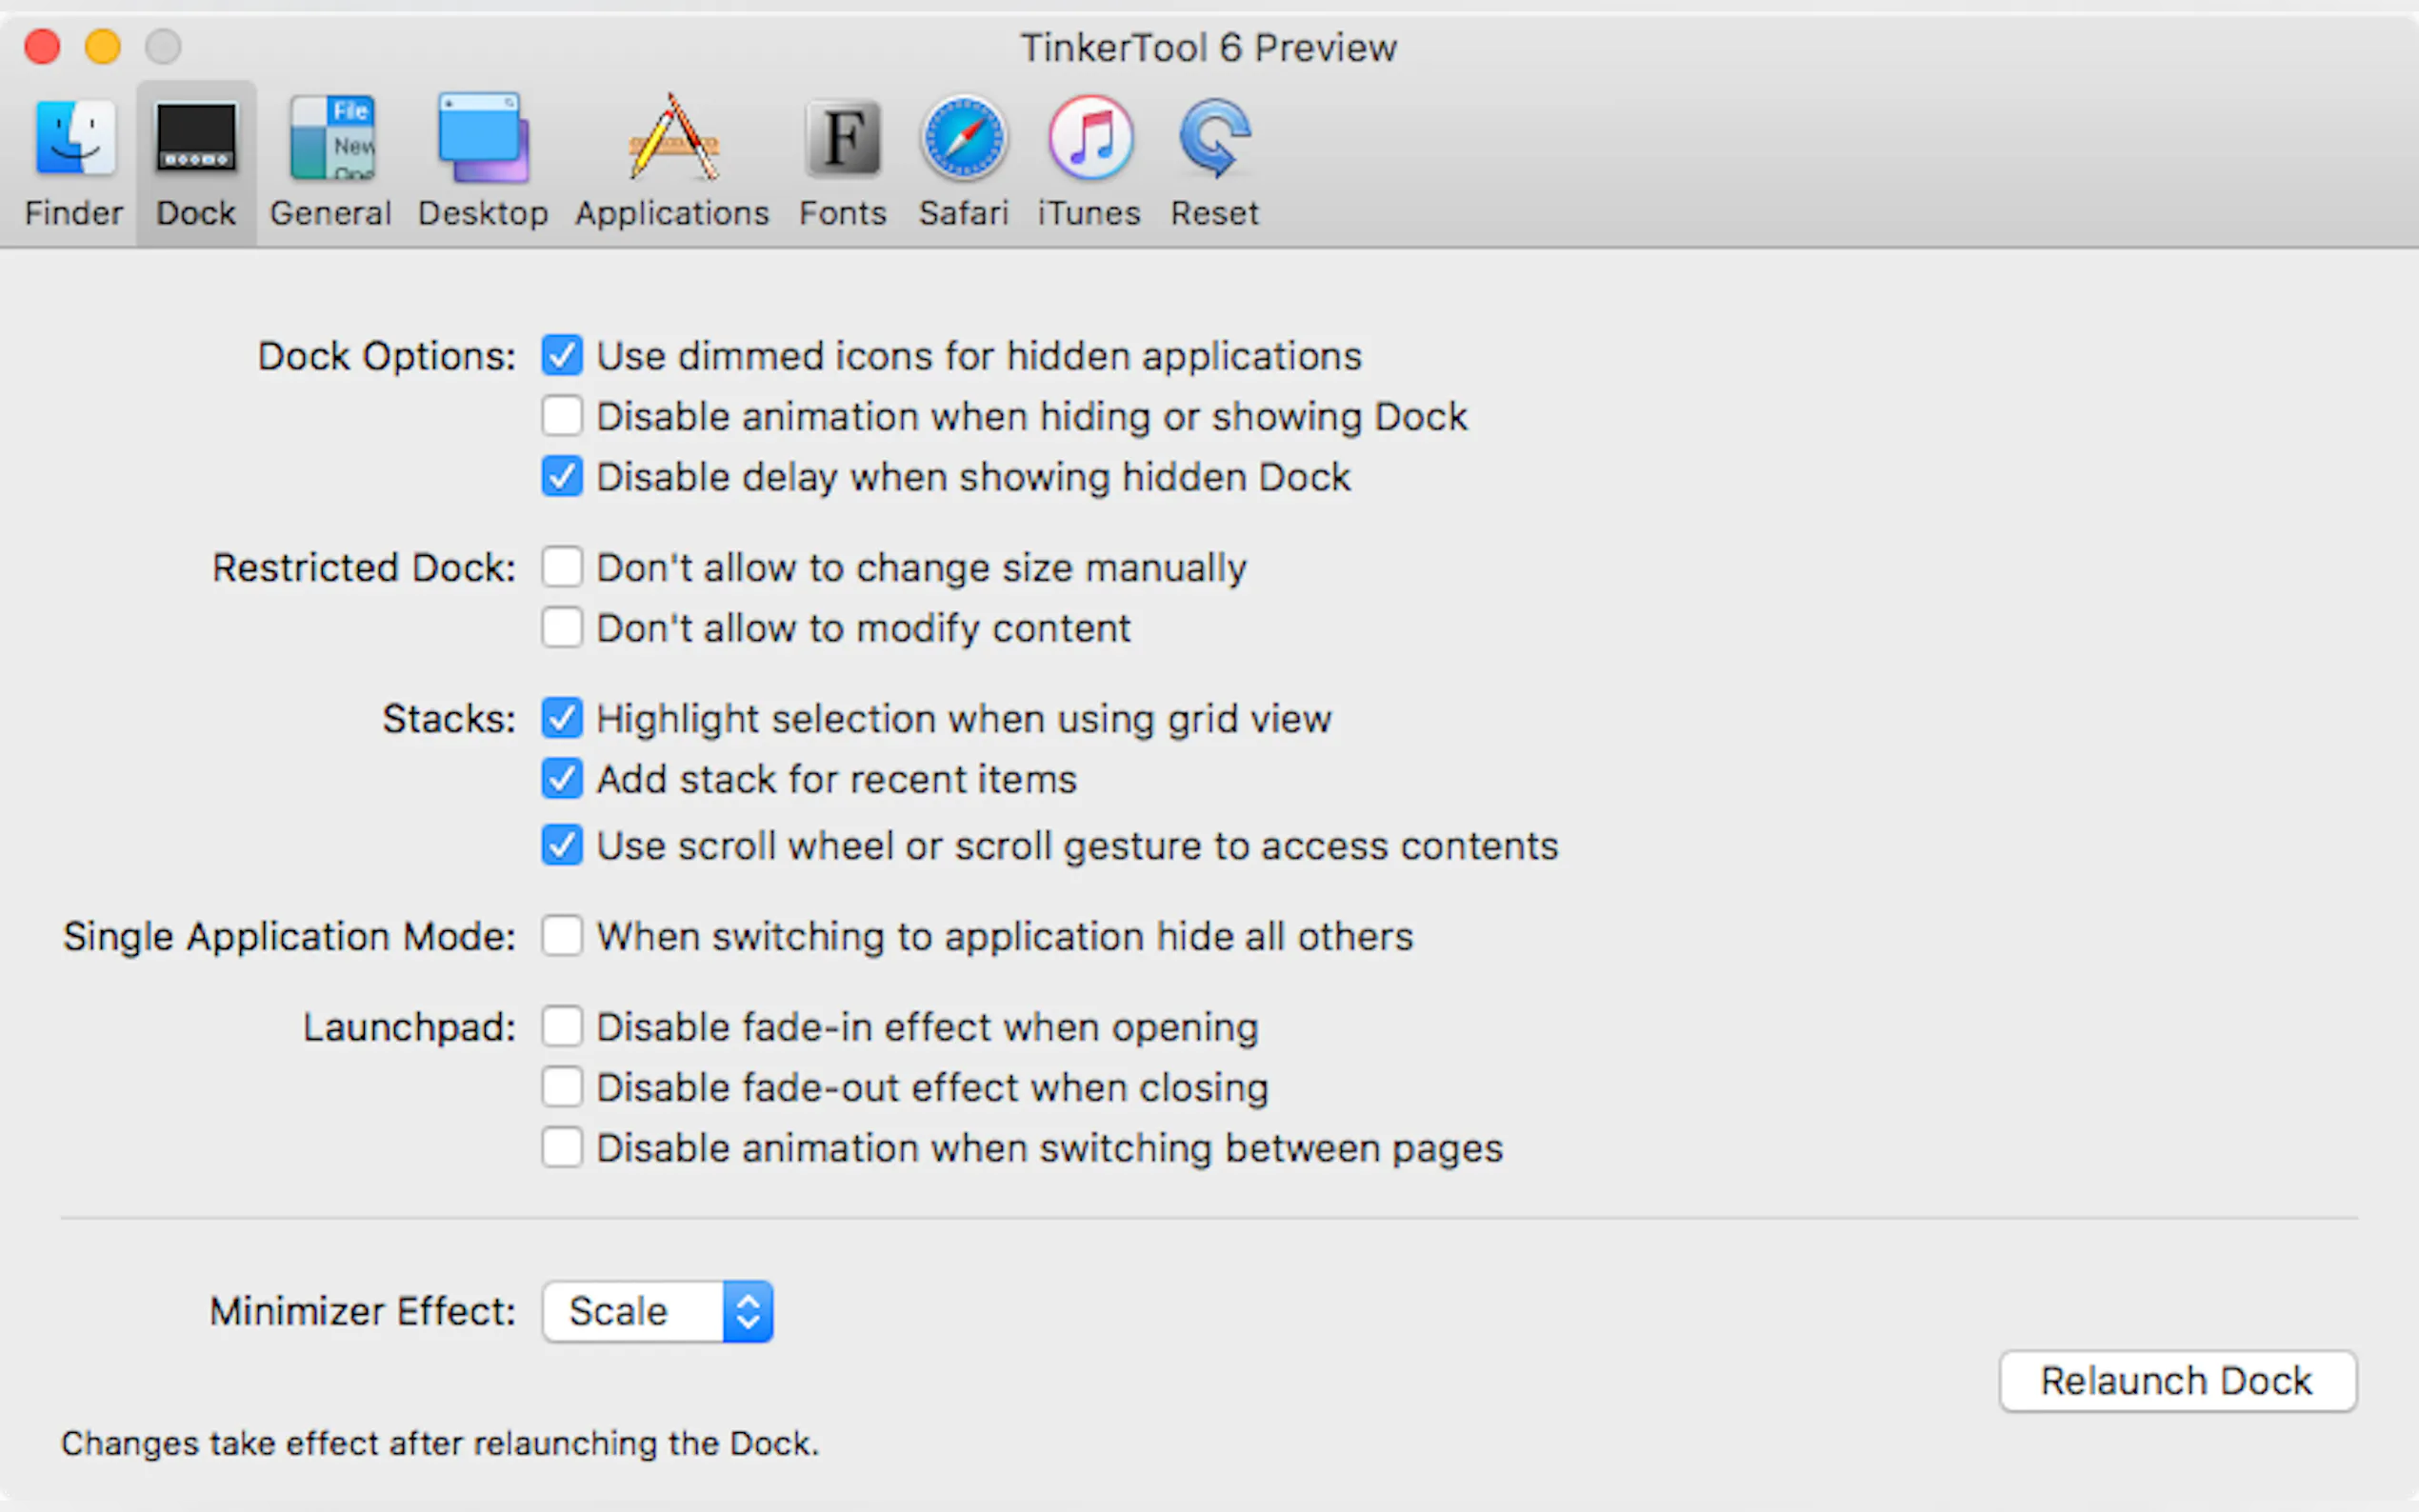Viewport: 2419px width, 1512px height.
Task: Switch to the Desktop pane icon
Action: click(x=483, y=140)
